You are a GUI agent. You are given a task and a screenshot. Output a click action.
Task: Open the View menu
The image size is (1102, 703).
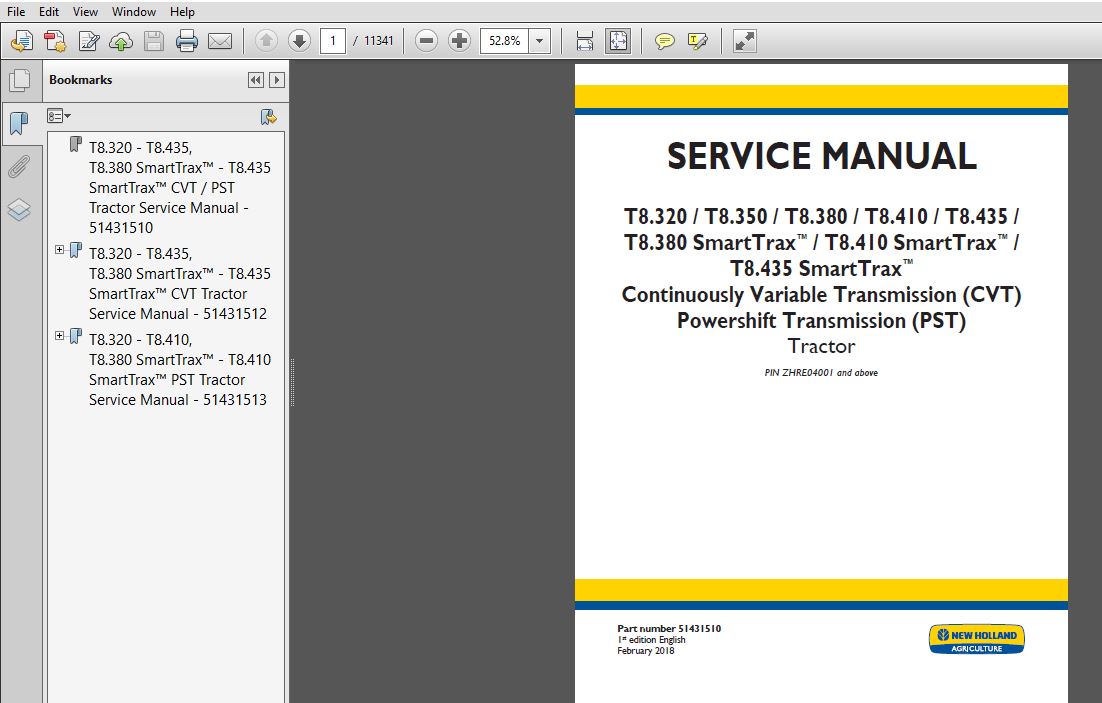[x=85, y=11]
